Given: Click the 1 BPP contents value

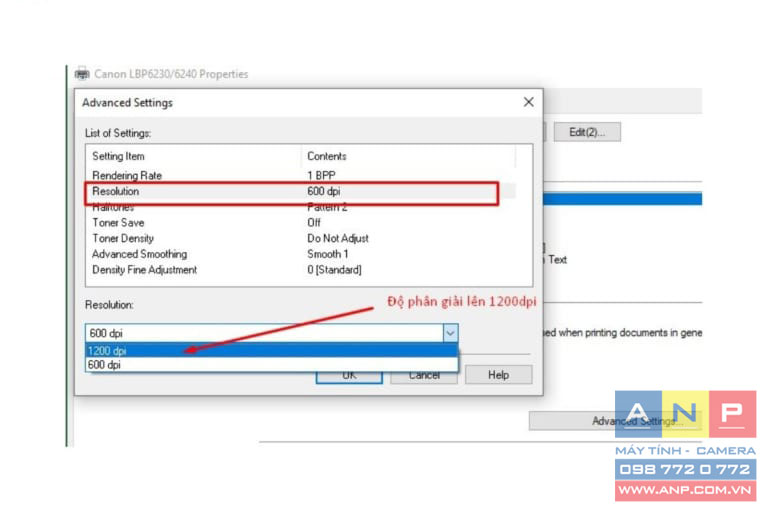Looking at the screenshot, I should pyautogui.click(x=321, y=175).
